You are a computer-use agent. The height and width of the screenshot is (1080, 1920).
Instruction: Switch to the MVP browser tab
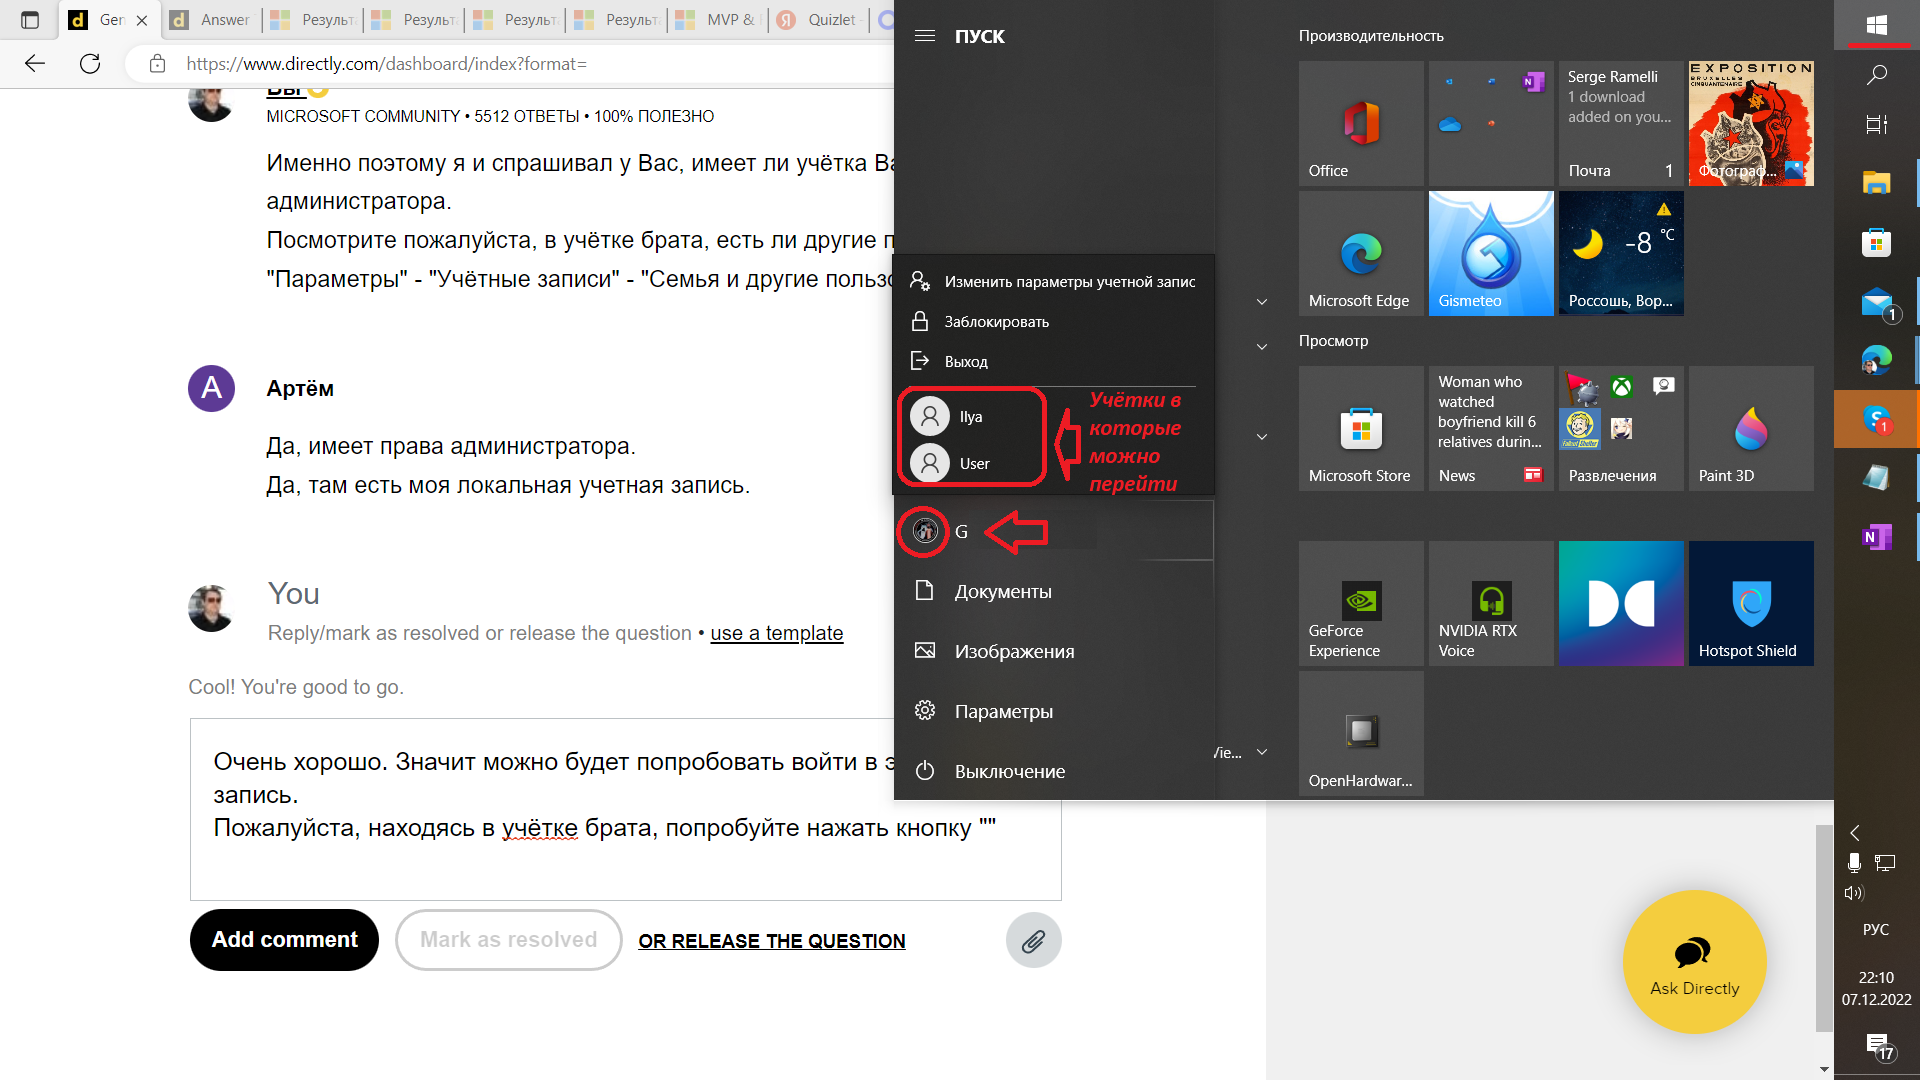pos(717,19)
